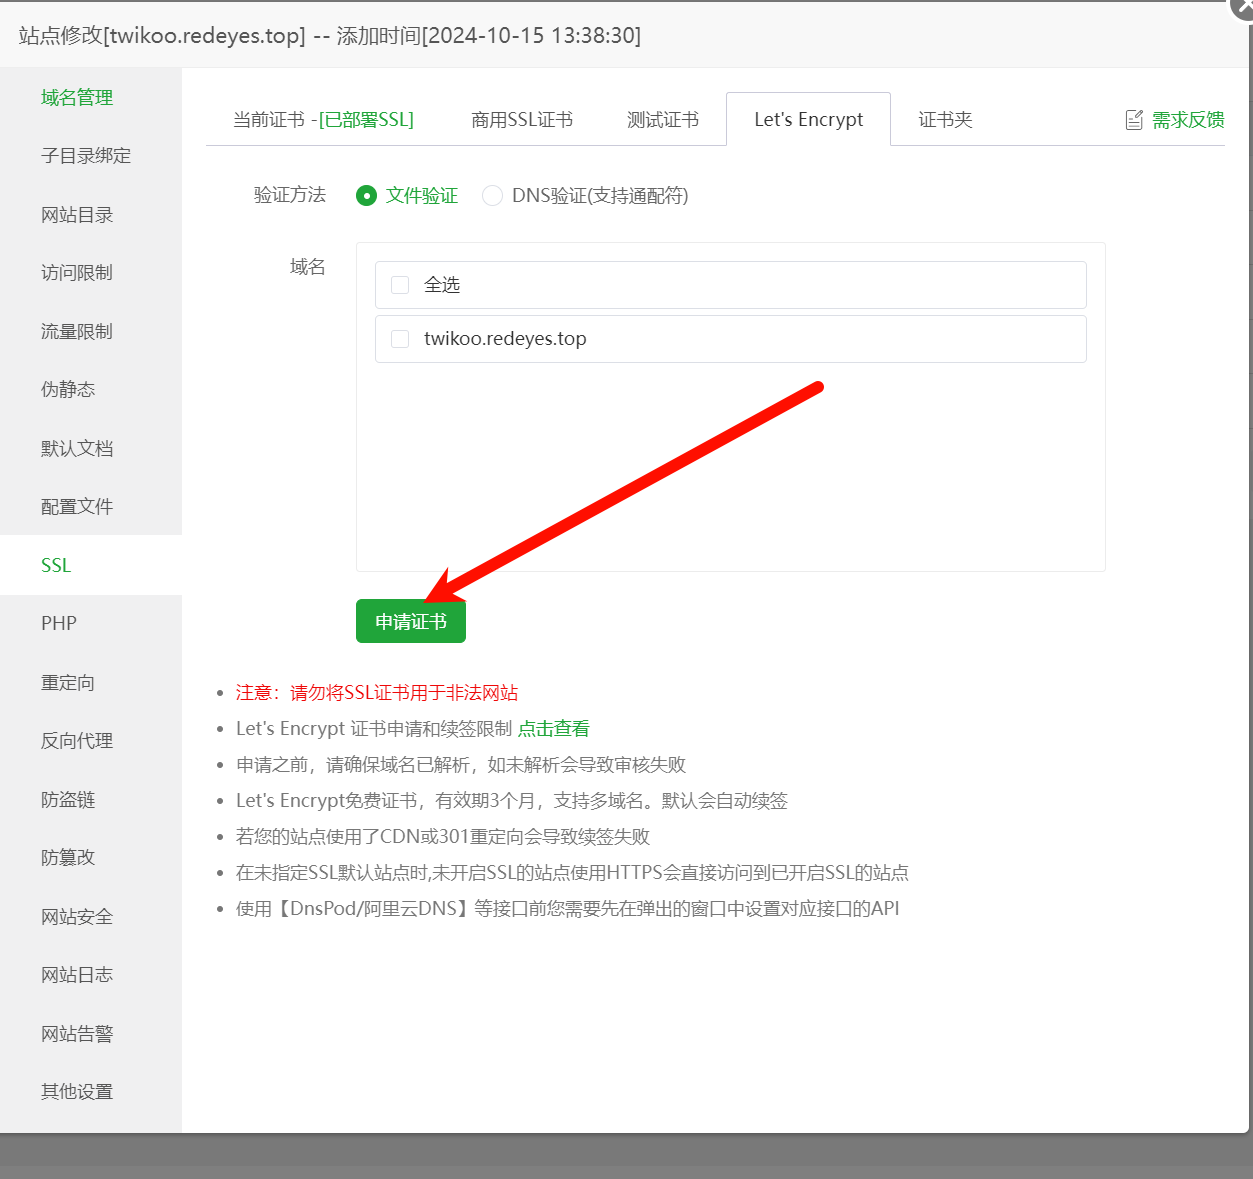Switch to the 商用SSL证书 tab
The height and width of the screenshot is (1179, 1253).
521,119
